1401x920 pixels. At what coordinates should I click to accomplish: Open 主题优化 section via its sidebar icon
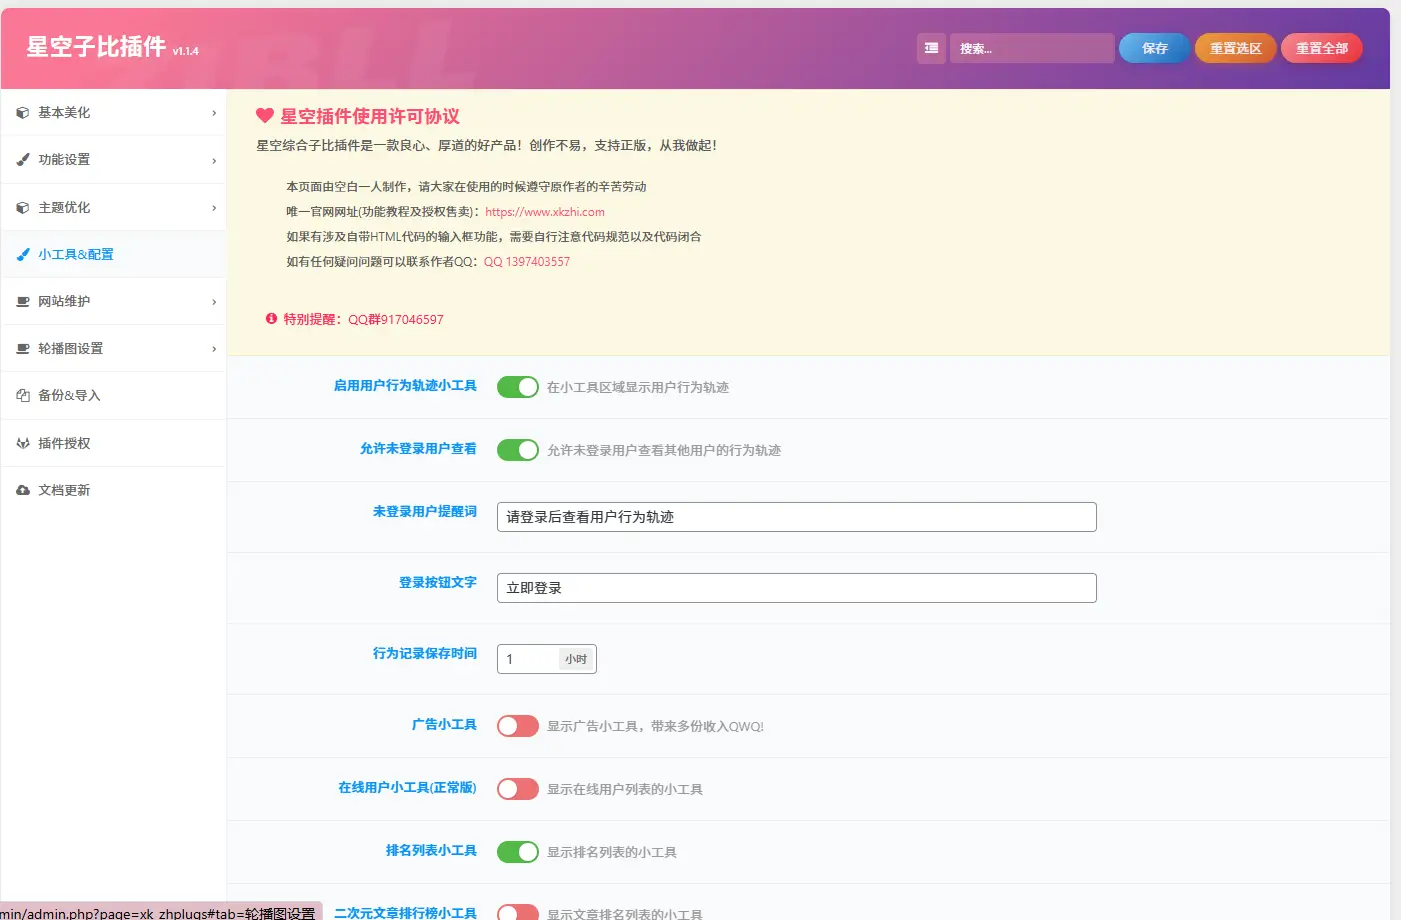[x=22, y=206]
